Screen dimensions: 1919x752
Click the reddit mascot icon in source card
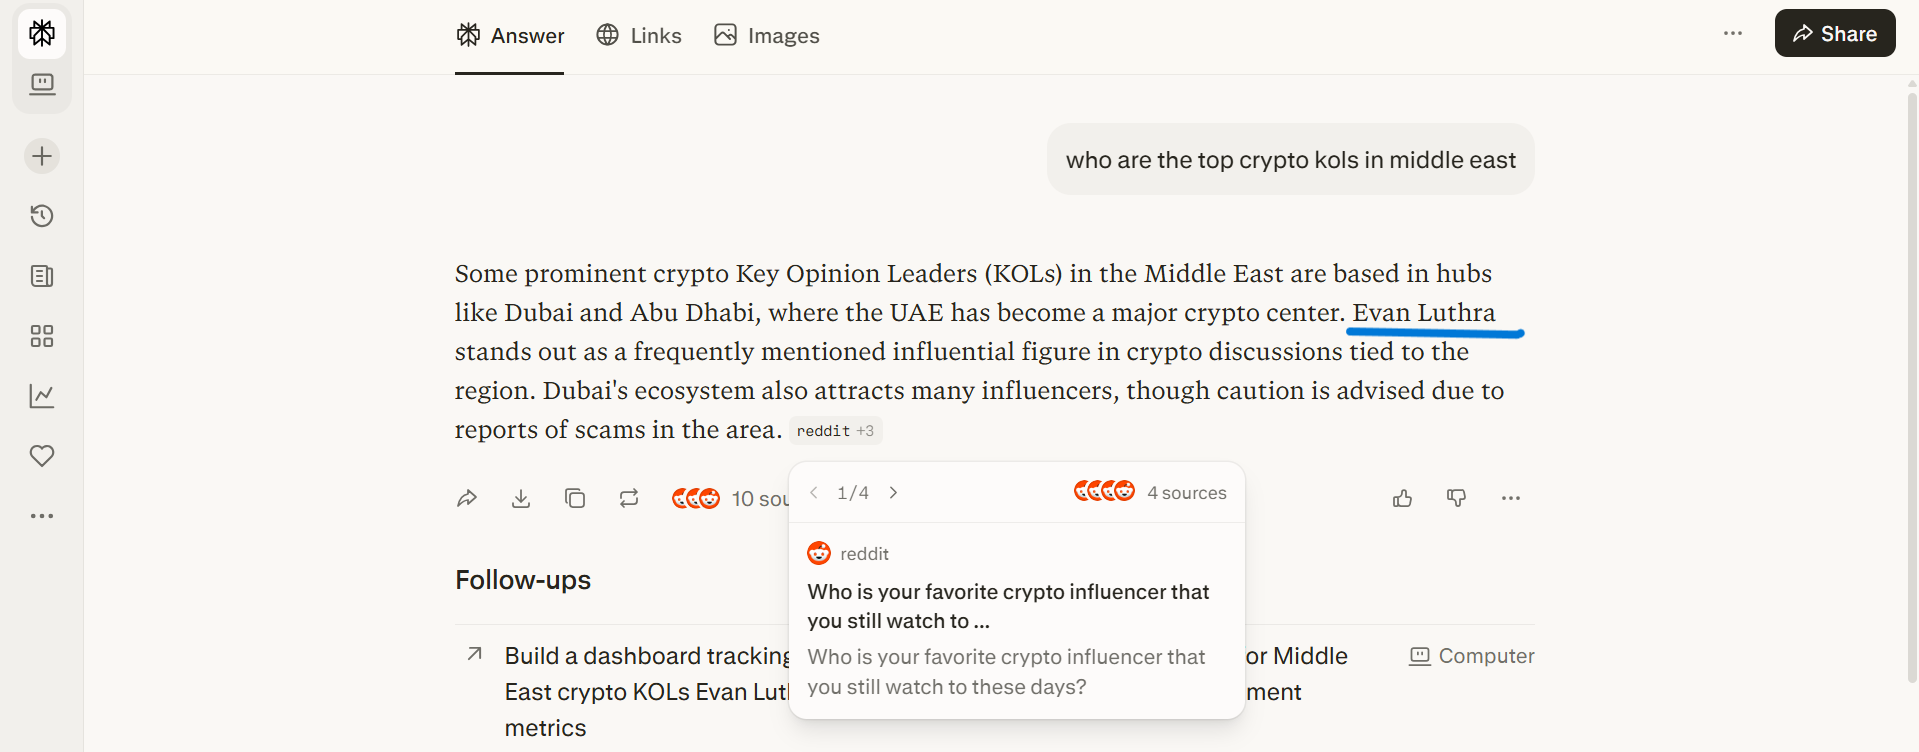819,552
